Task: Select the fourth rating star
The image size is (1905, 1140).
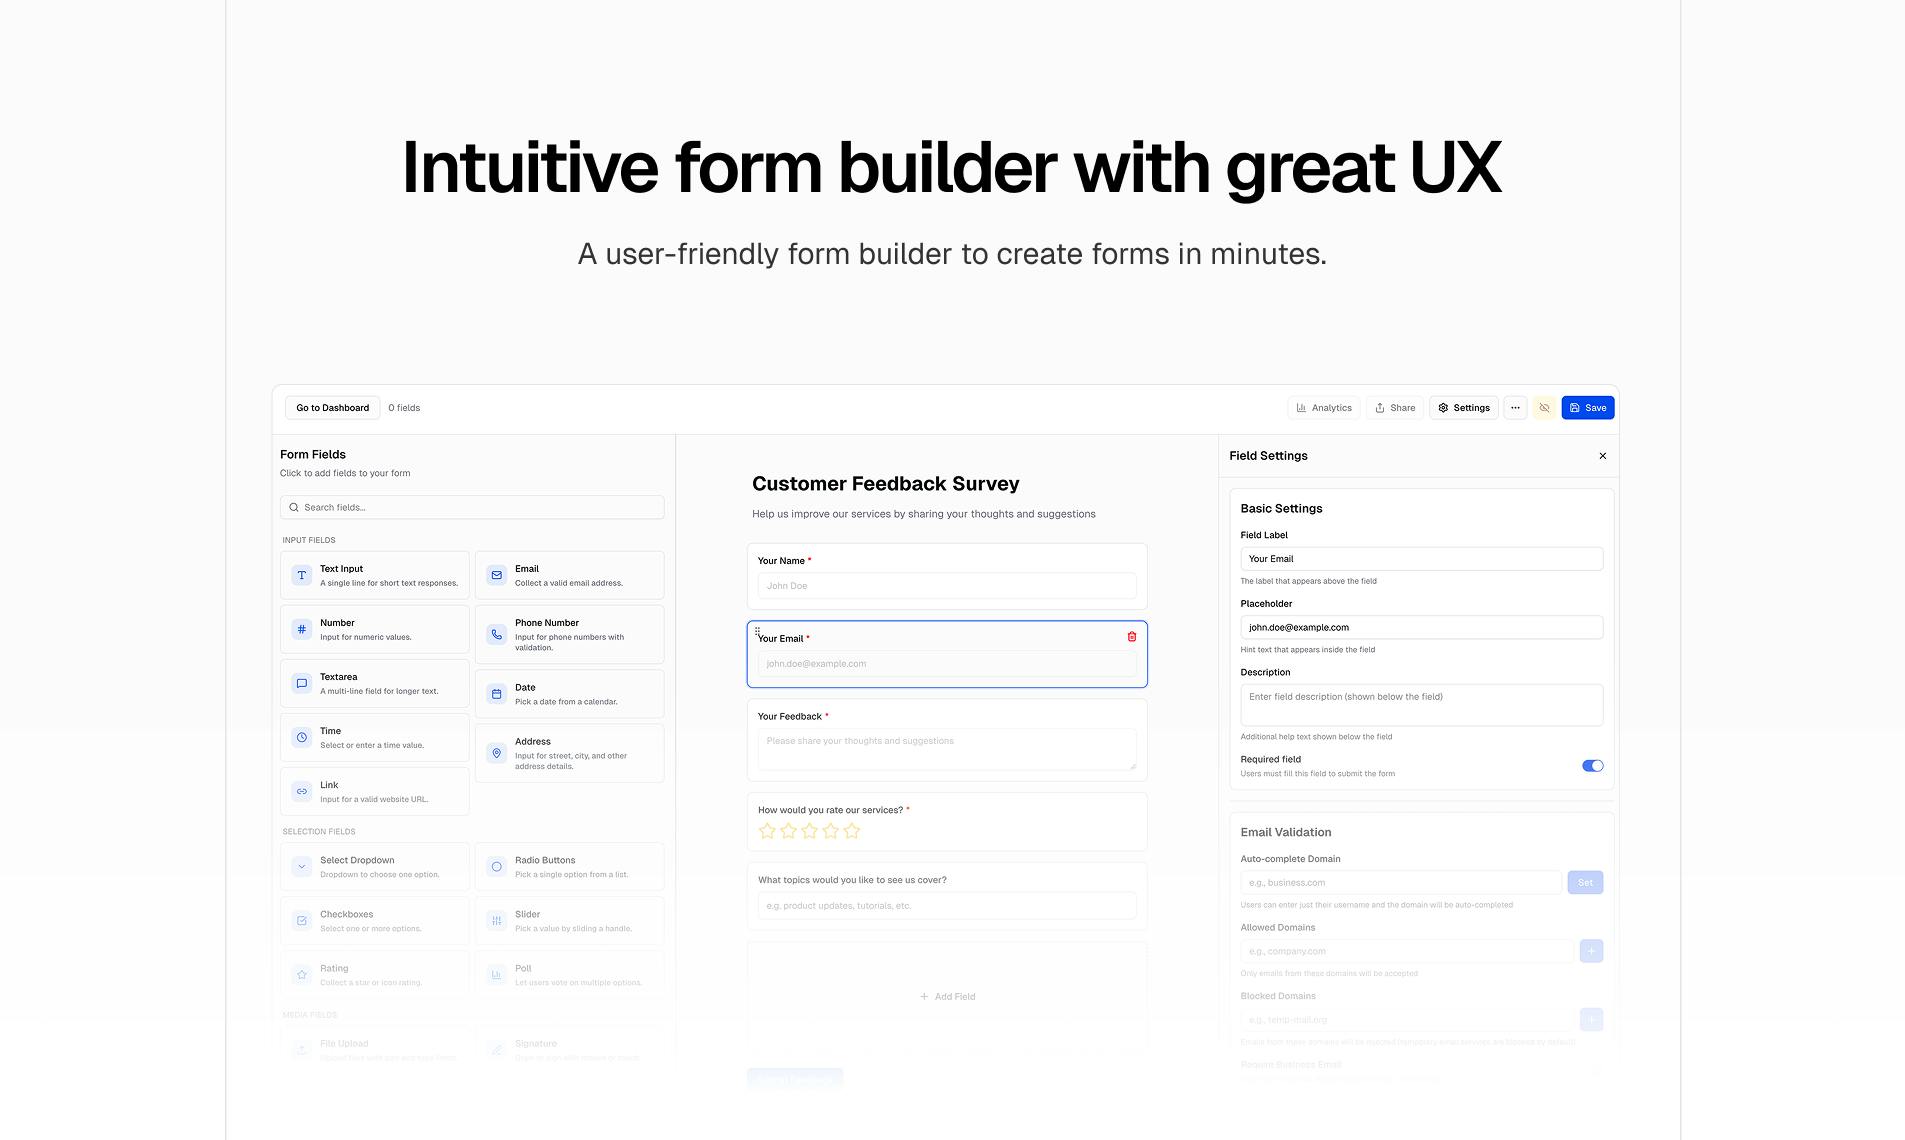Action: pos(830,831)
